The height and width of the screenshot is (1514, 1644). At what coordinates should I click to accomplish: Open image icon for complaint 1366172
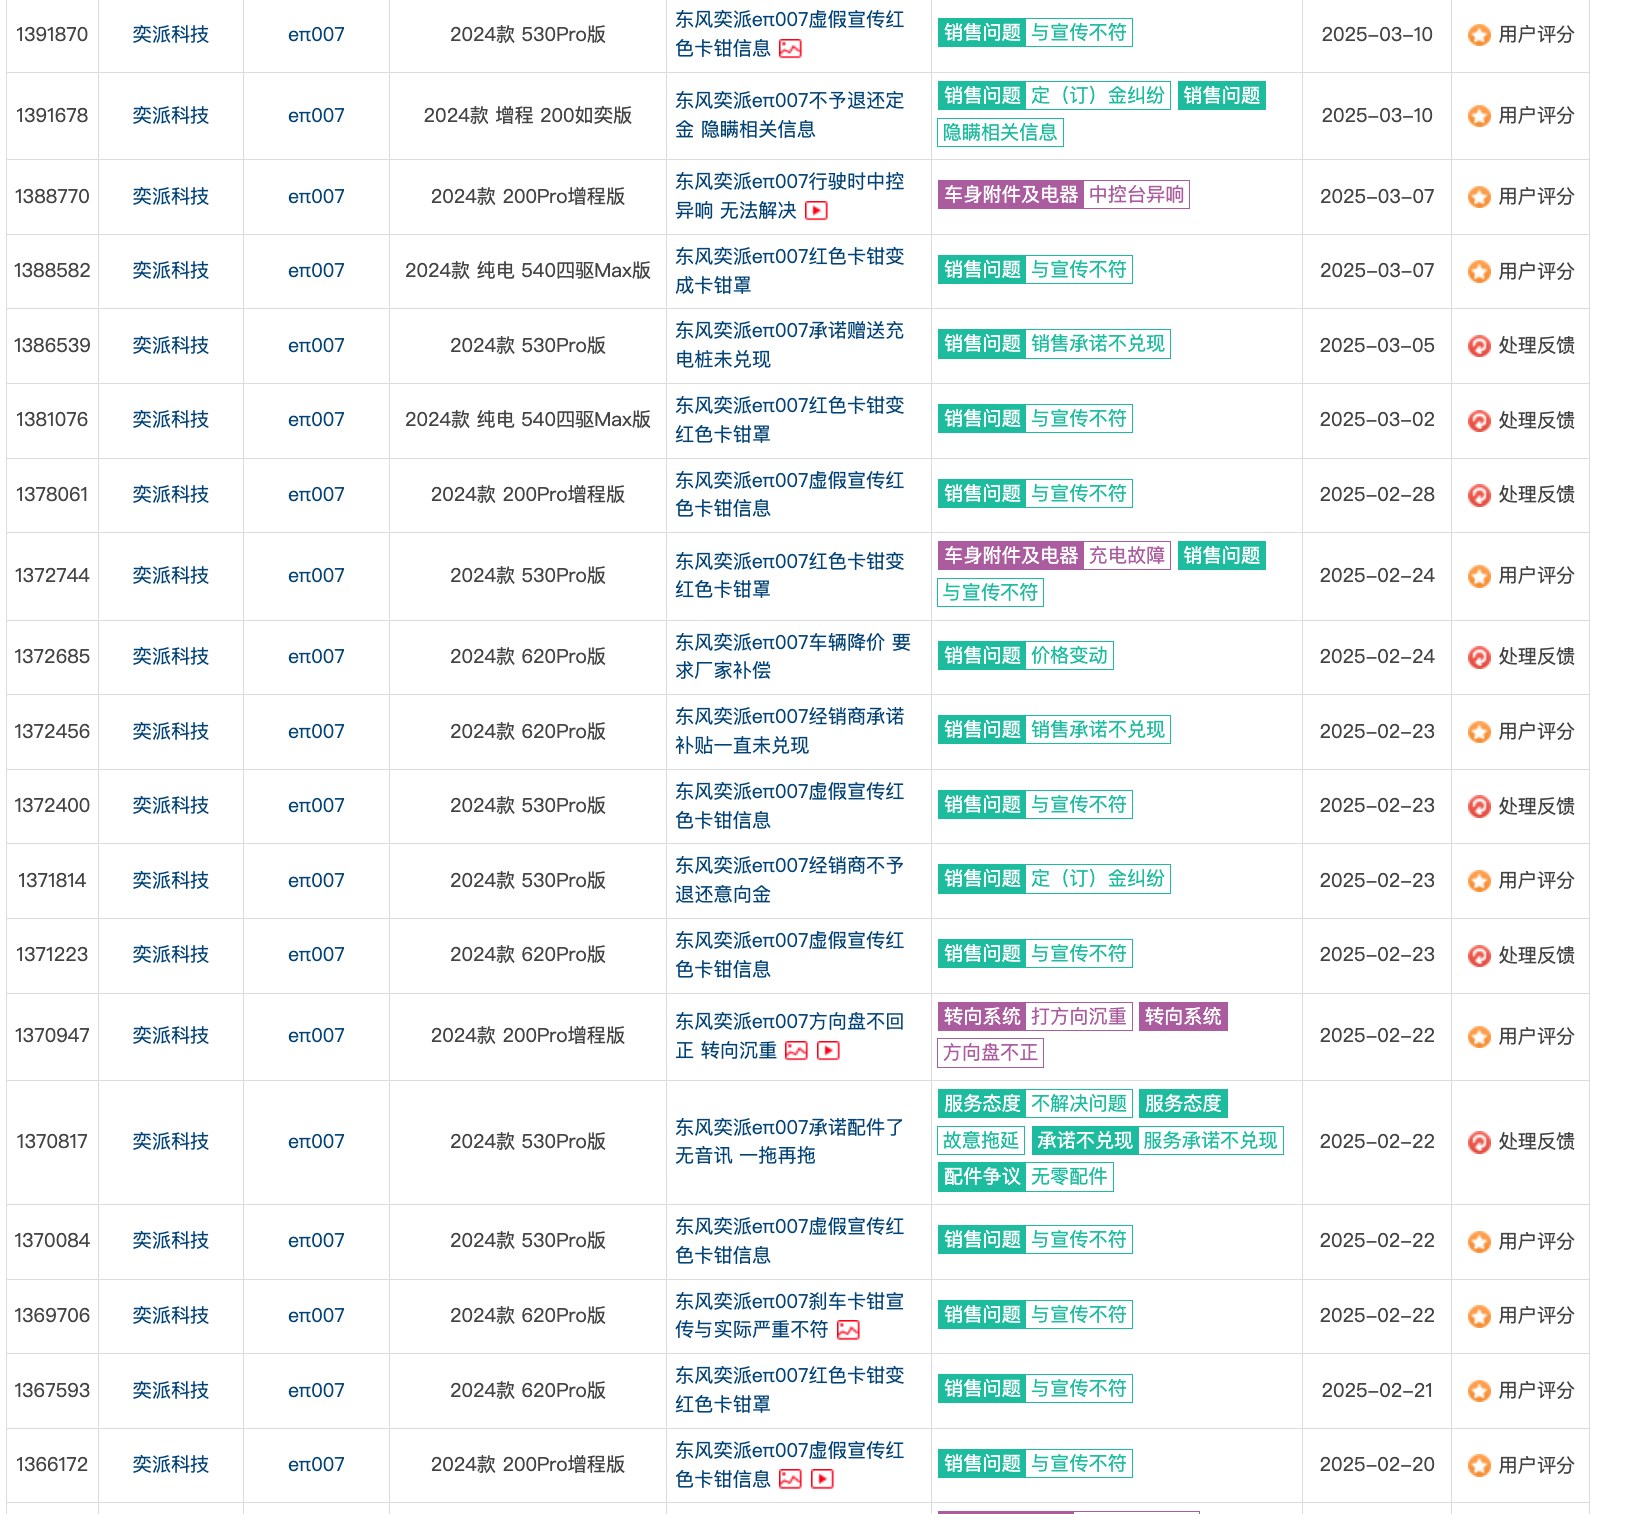pyautogui.click(x=790, y=1479)
